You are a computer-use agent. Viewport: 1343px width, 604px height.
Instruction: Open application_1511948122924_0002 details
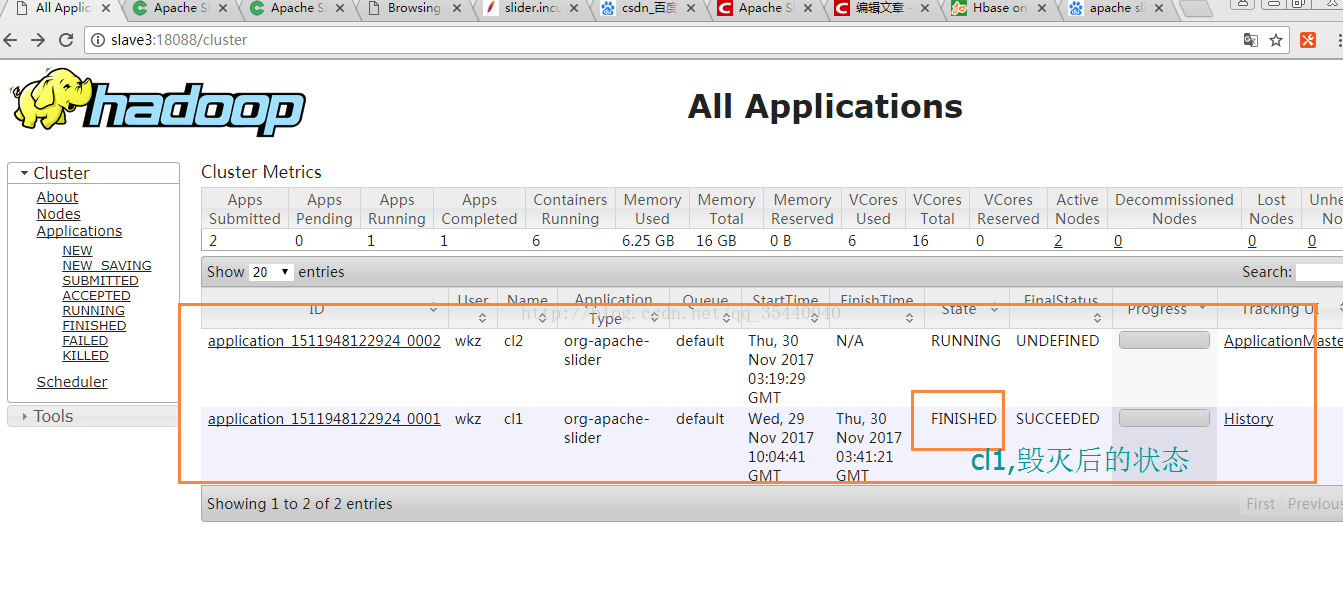coord(324,341)
